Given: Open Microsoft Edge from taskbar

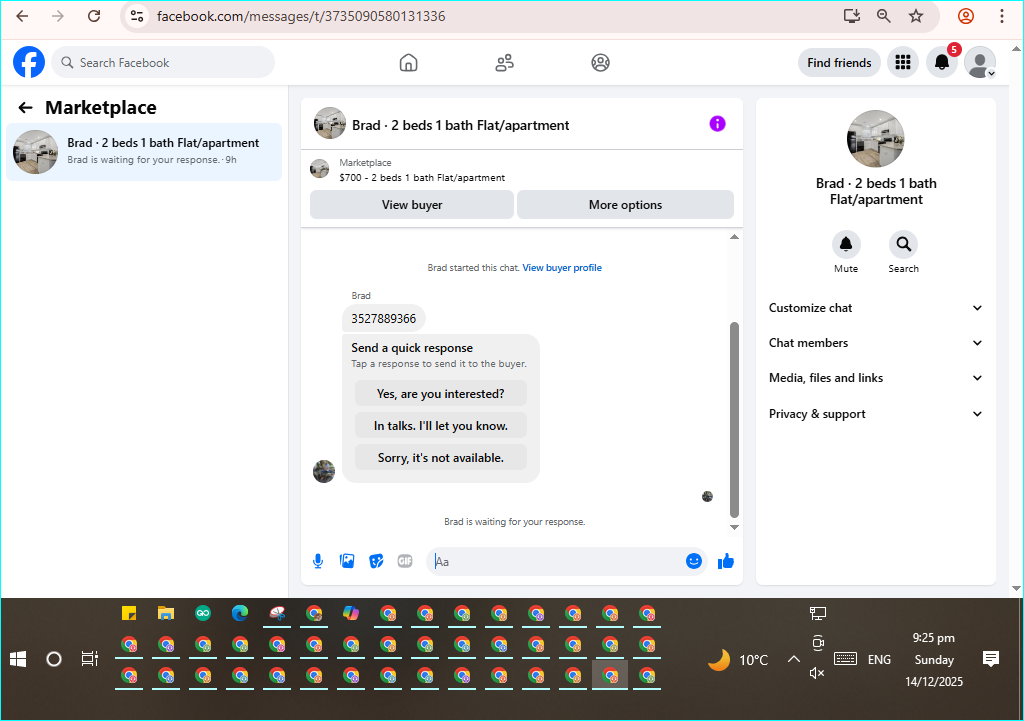Looking at the screenshot, I should [x=240, y=613].
